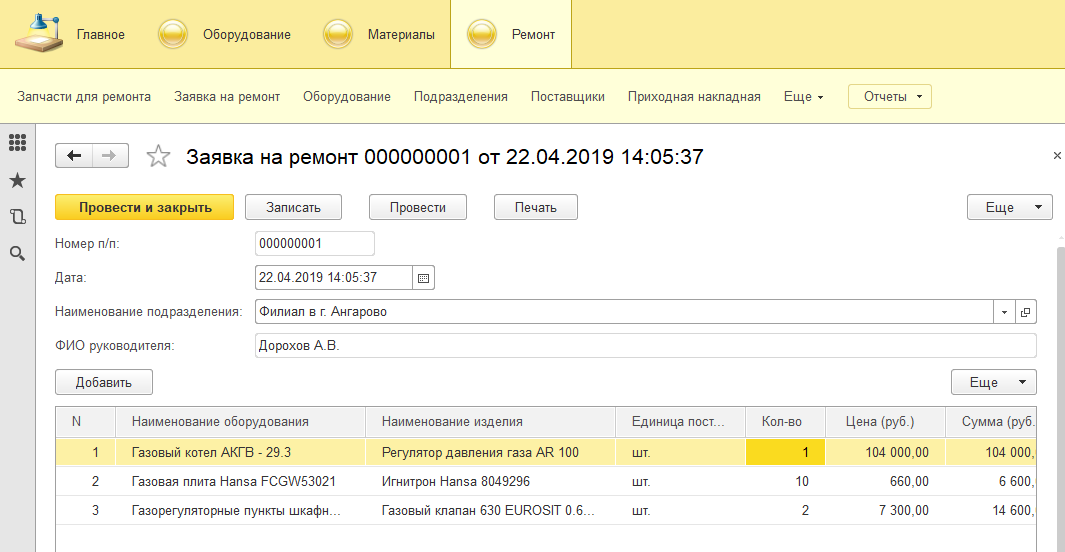1065x552 pixels.
Task: Switch to the Оборудование section tab
Action: pos(225,35)
